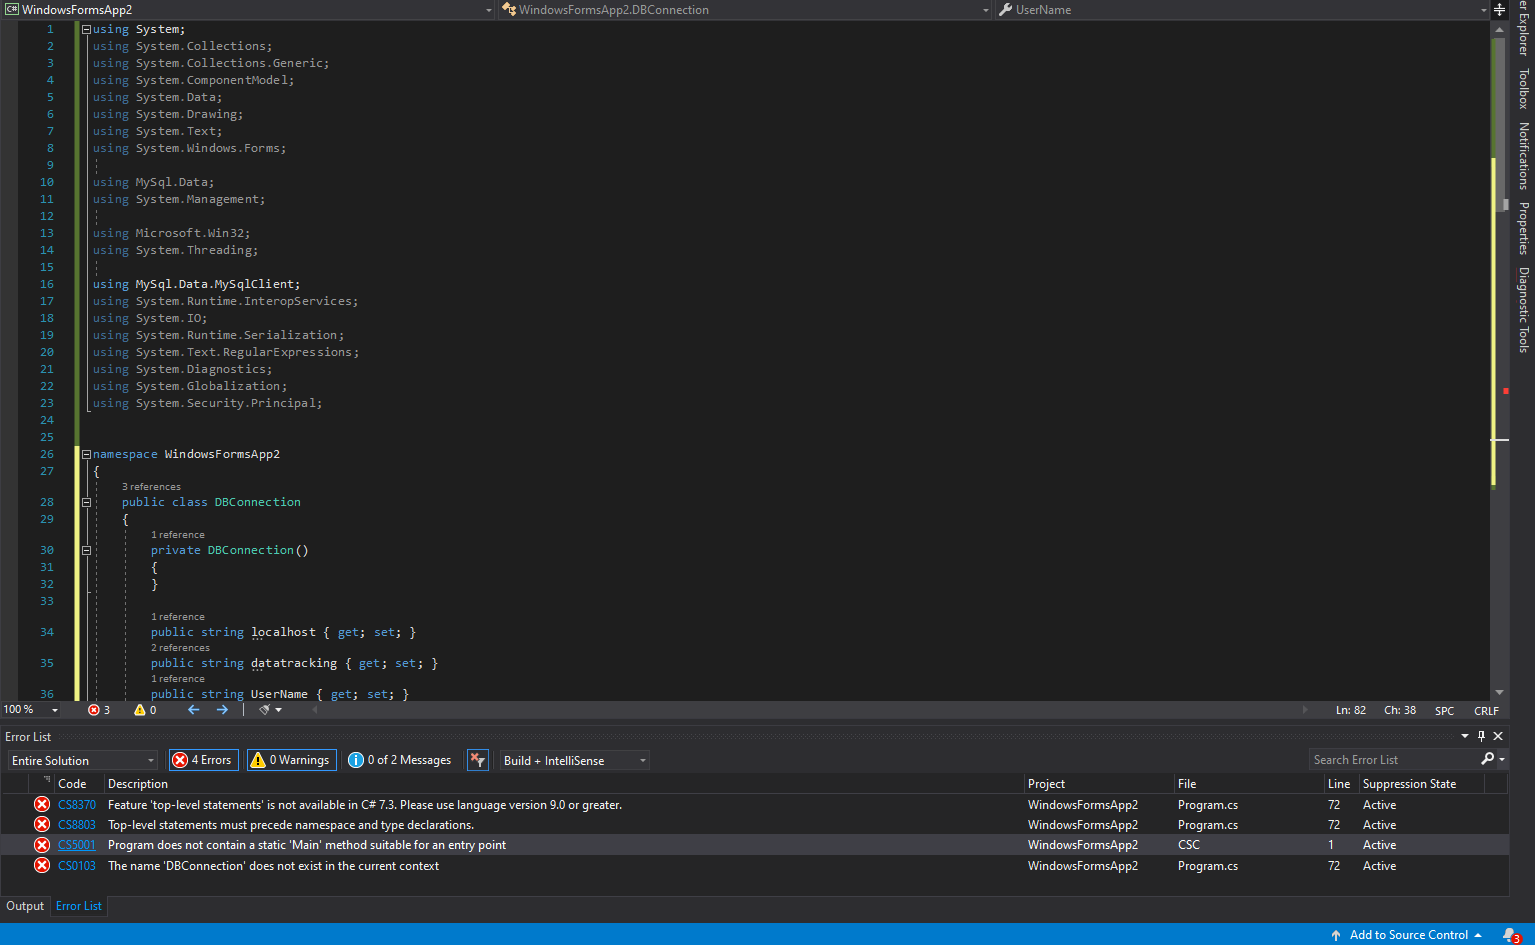Screen dimensions: 1535x945
Task: Toggle the 0 of 2 Messages filter
Action: 399,760
